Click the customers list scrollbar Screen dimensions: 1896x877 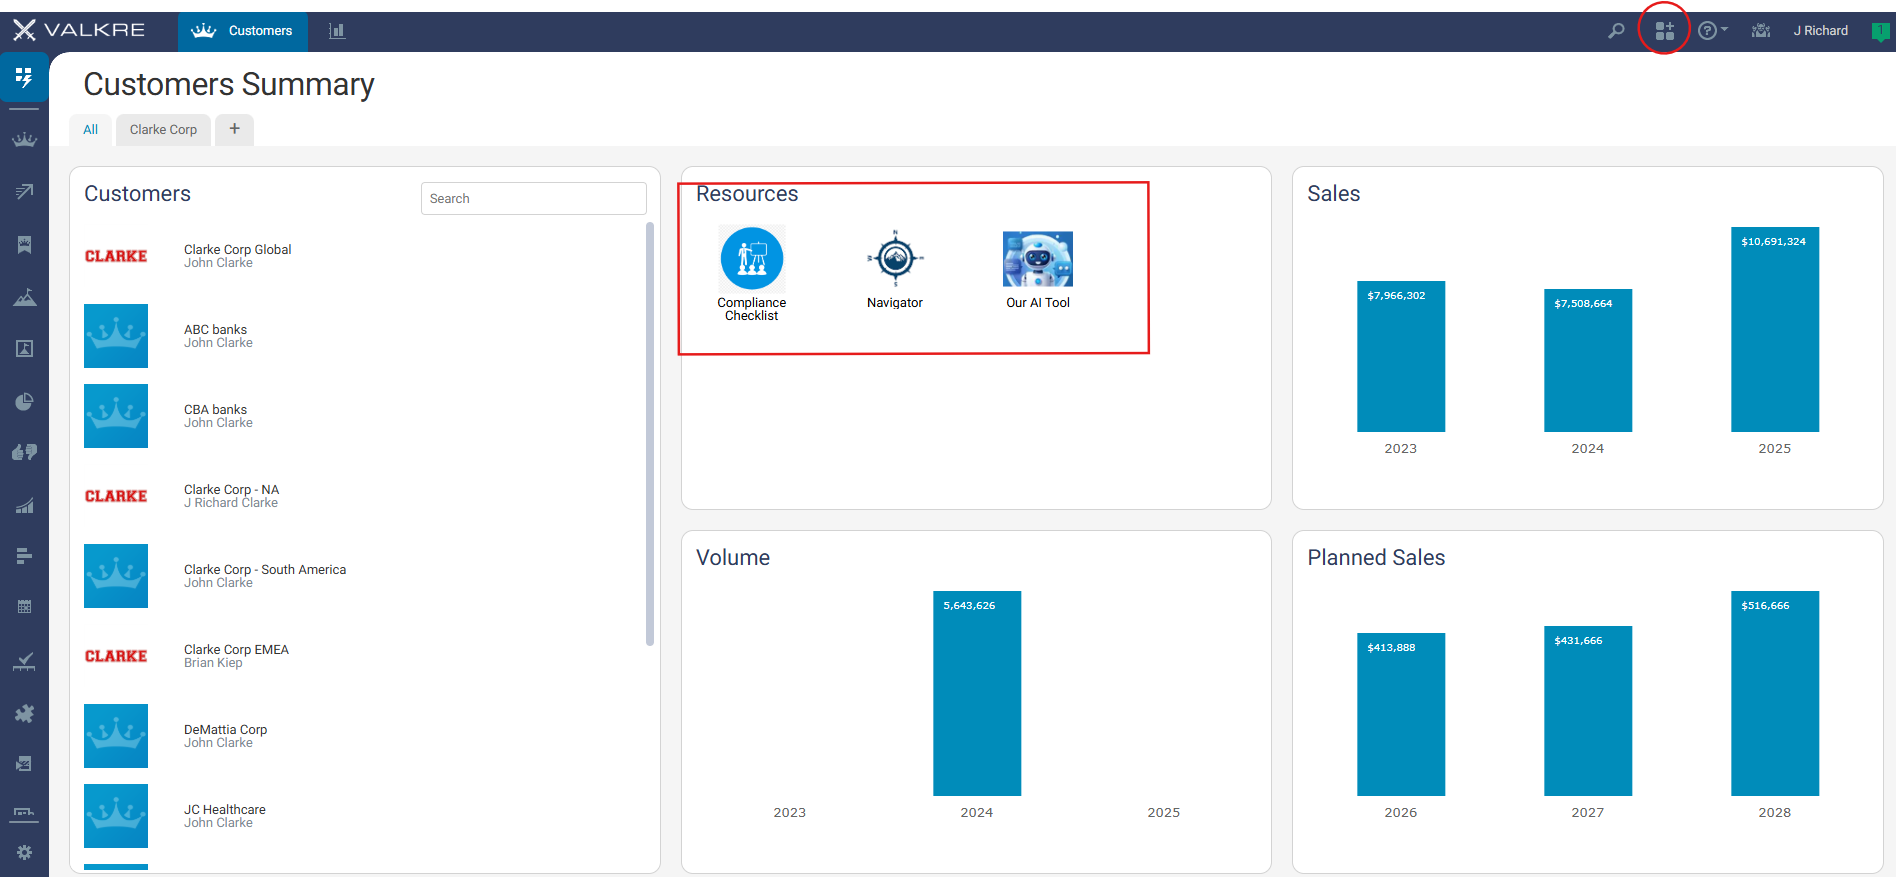tap(650, 434)
